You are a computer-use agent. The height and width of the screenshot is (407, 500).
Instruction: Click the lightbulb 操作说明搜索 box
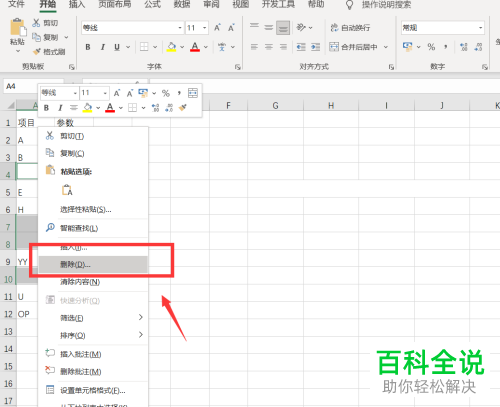tap(378, 5)
